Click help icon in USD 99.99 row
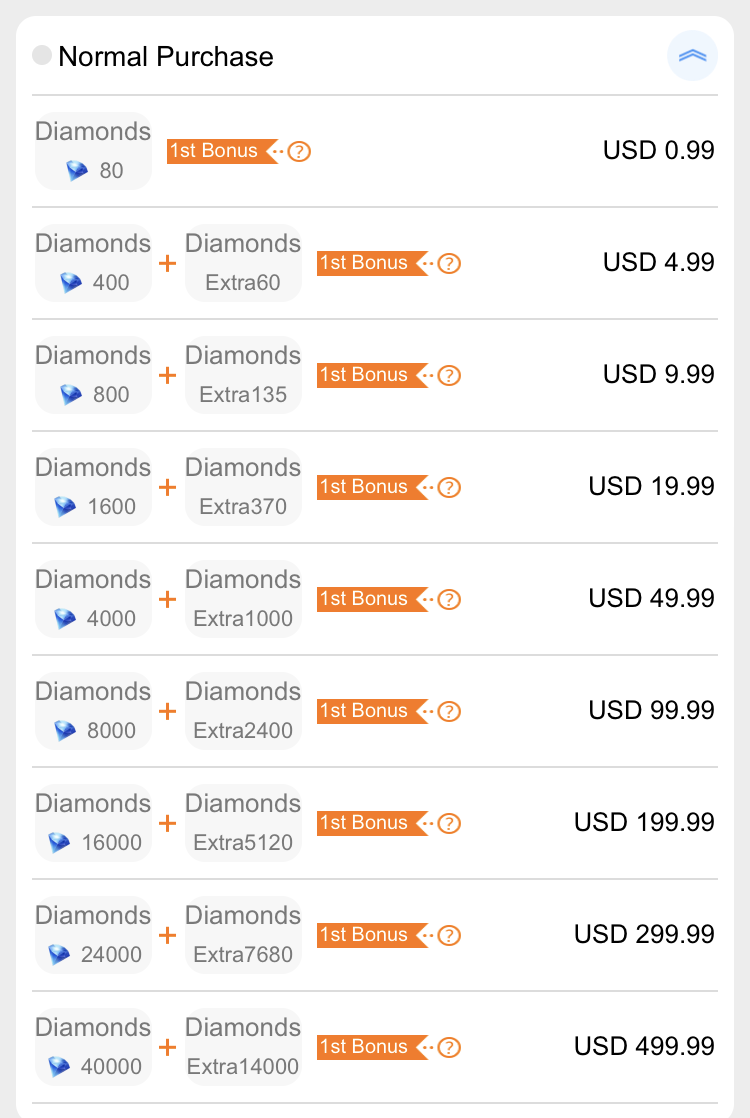The height and width of the screenshot is (1118, 750). 448,711
